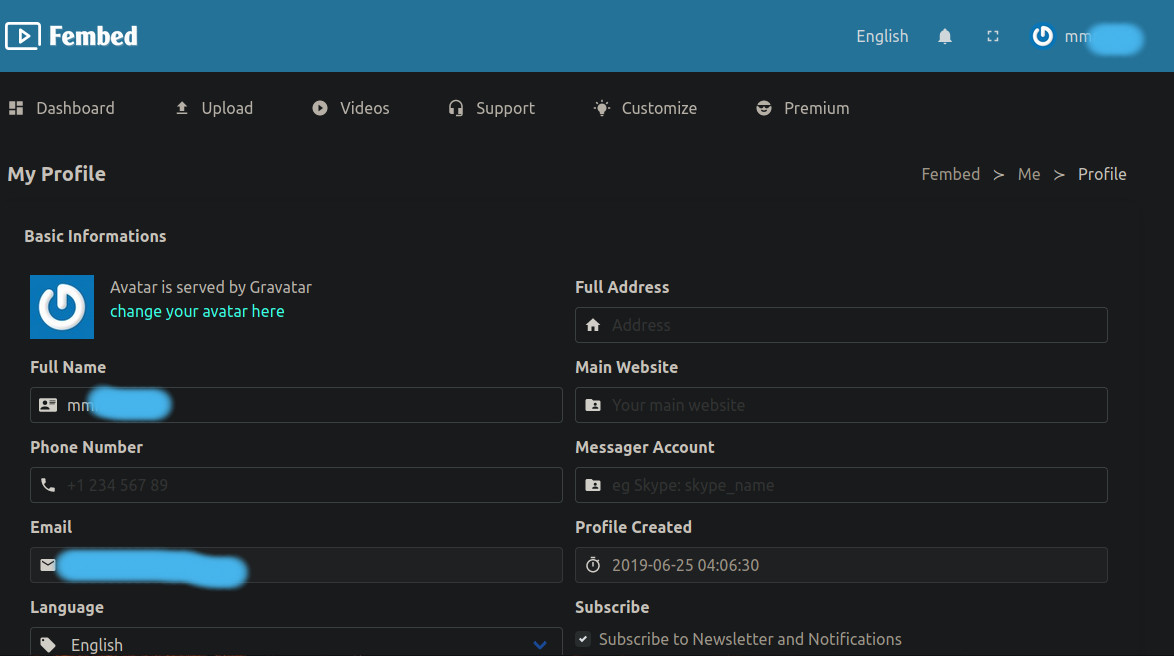This screenshot has height=656, width=1174.
Task: Focus the Main Website input field
Action: pyautogui.click(x=841, y=405)
